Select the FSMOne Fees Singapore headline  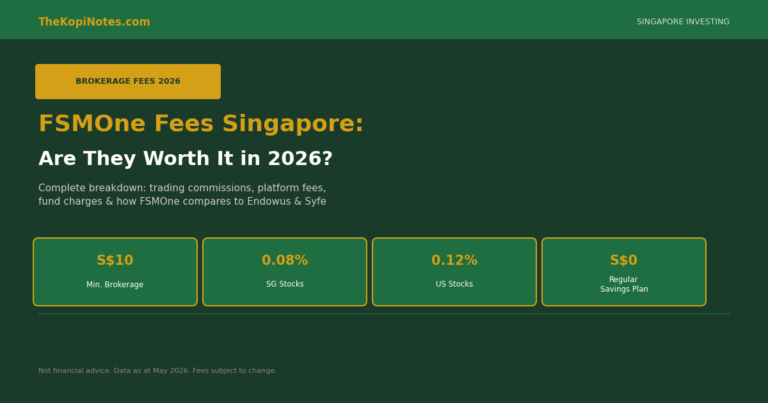click(x=201, y=123)
